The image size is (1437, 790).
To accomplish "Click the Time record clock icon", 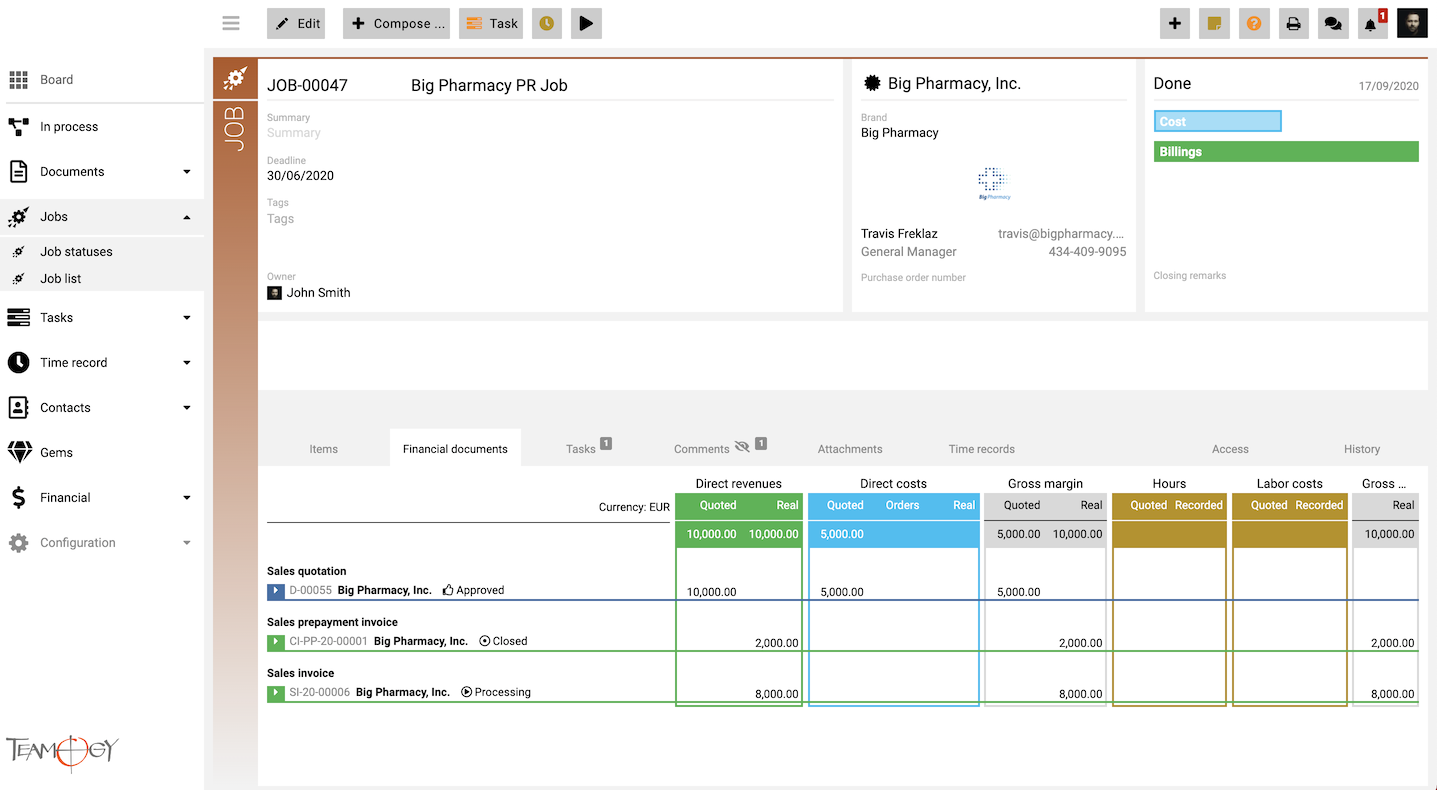I will click(18, 363).
